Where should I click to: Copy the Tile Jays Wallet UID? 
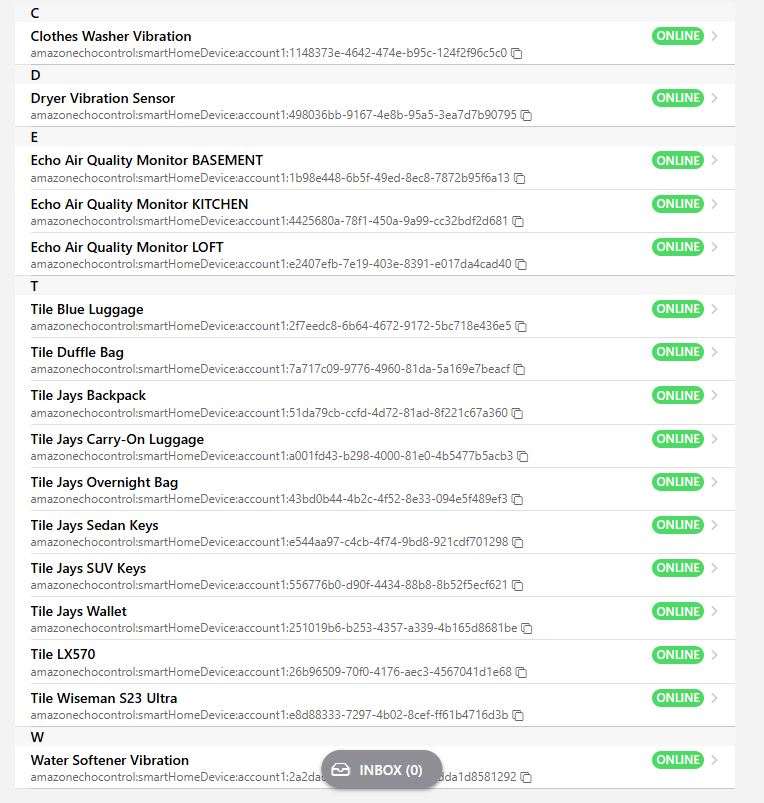527,629
